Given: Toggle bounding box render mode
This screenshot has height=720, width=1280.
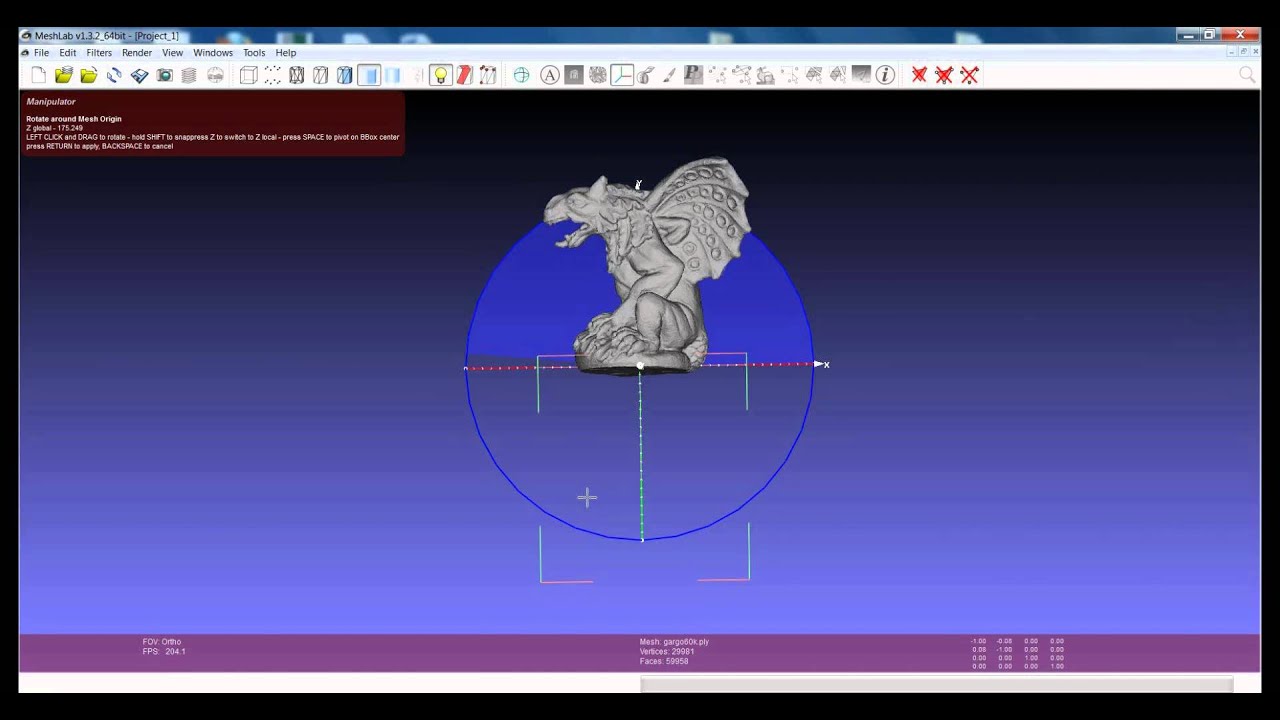Looking at the screenshot, I should coord(249,75).
